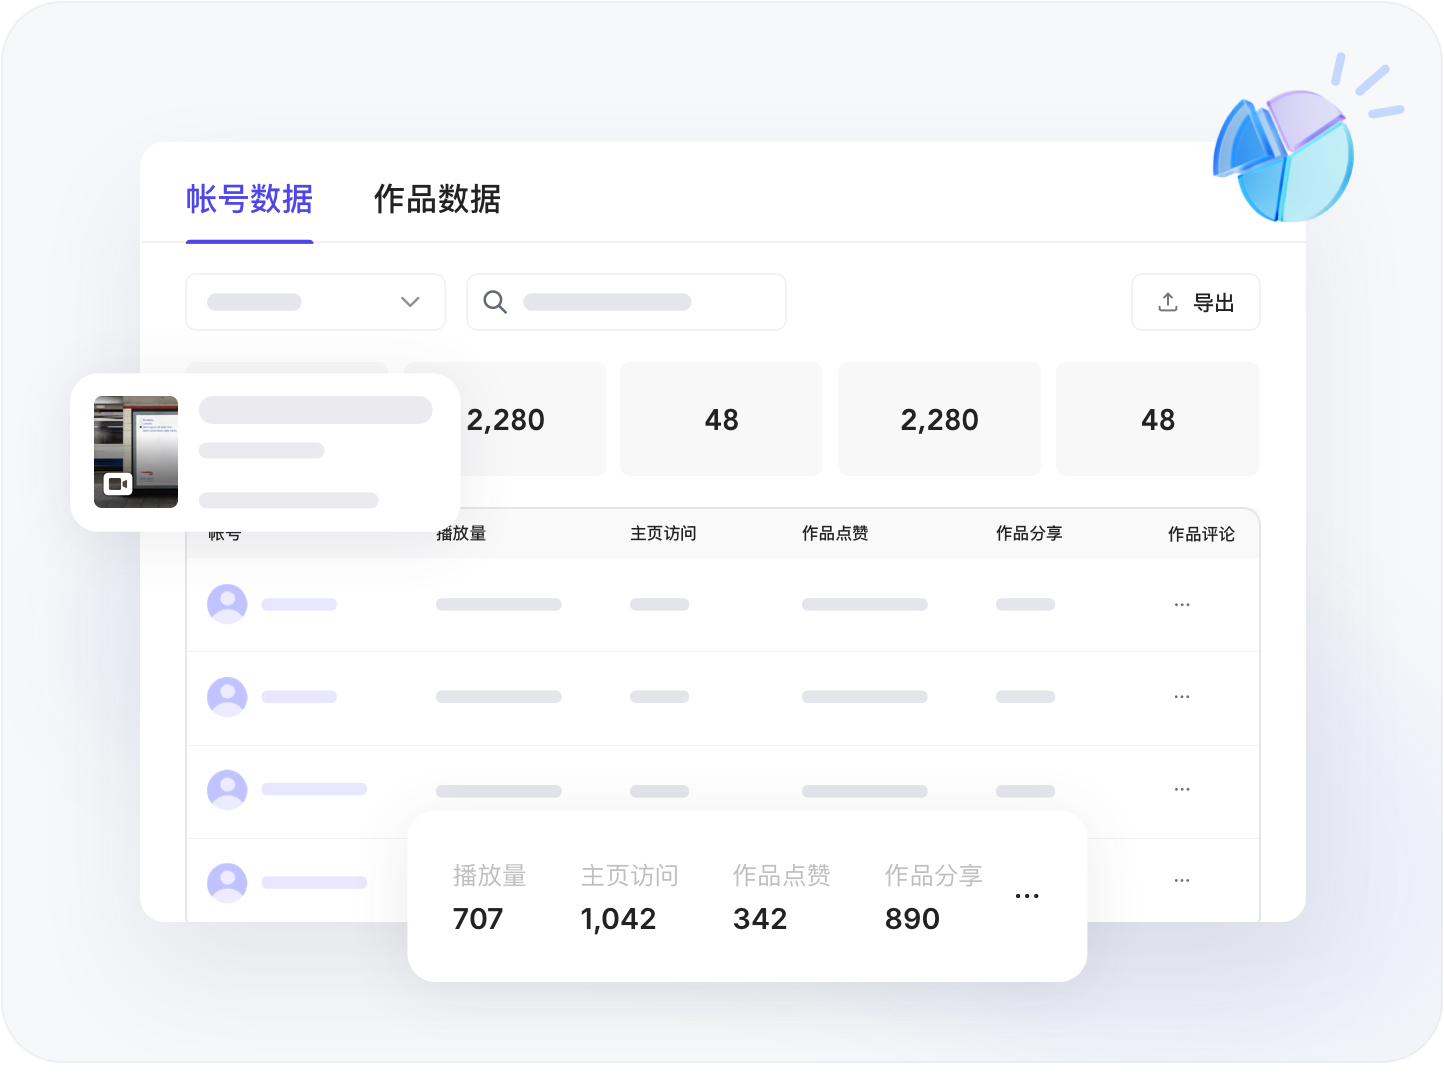The width and height of the screenshot is (1444, 1092).
Task: Switch to the 作品数据 tab
Action: coord(437,199)
